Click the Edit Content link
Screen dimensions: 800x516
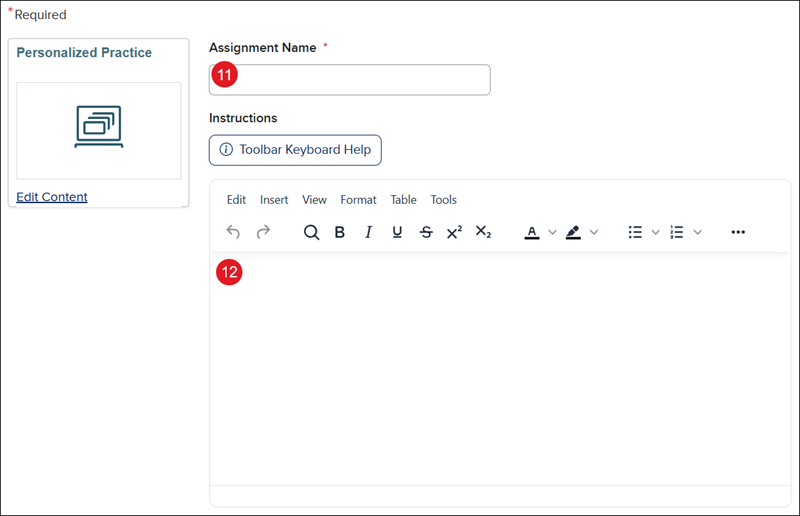click(52, 197)
